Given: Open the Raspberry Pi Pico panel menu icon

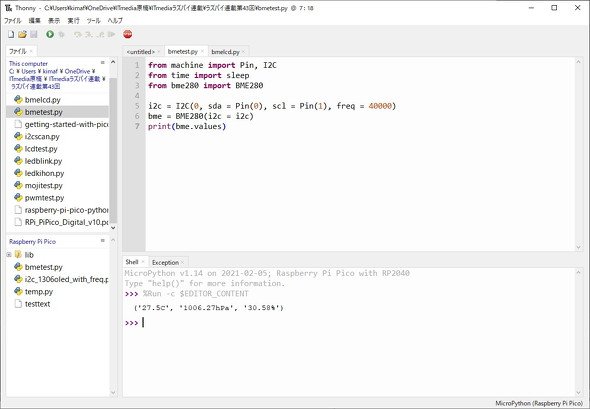Looking at the screenshot, I should (x=103, y=240).
